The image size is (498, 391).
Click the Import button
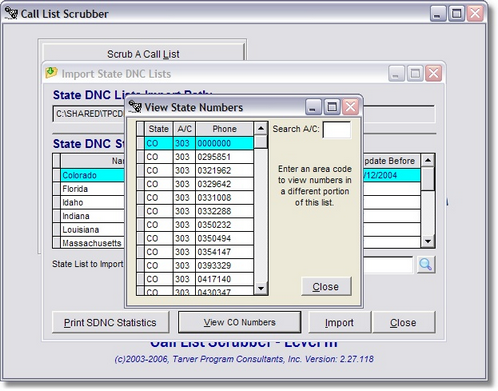[x=339, y=322]
